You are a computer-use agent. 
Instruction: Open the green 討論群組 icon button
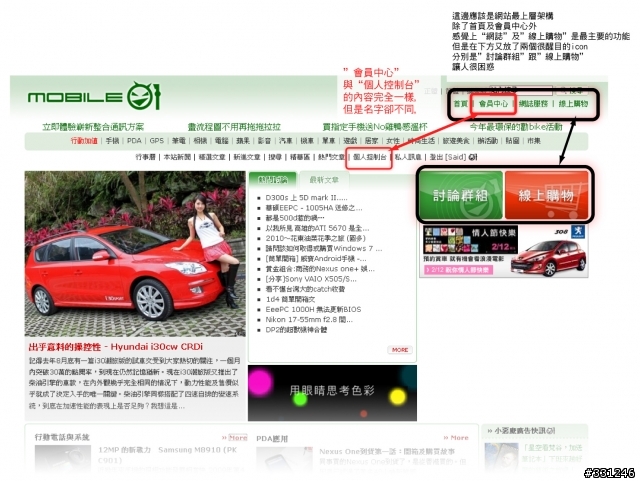pyautogui.click(x=461, y=195)
